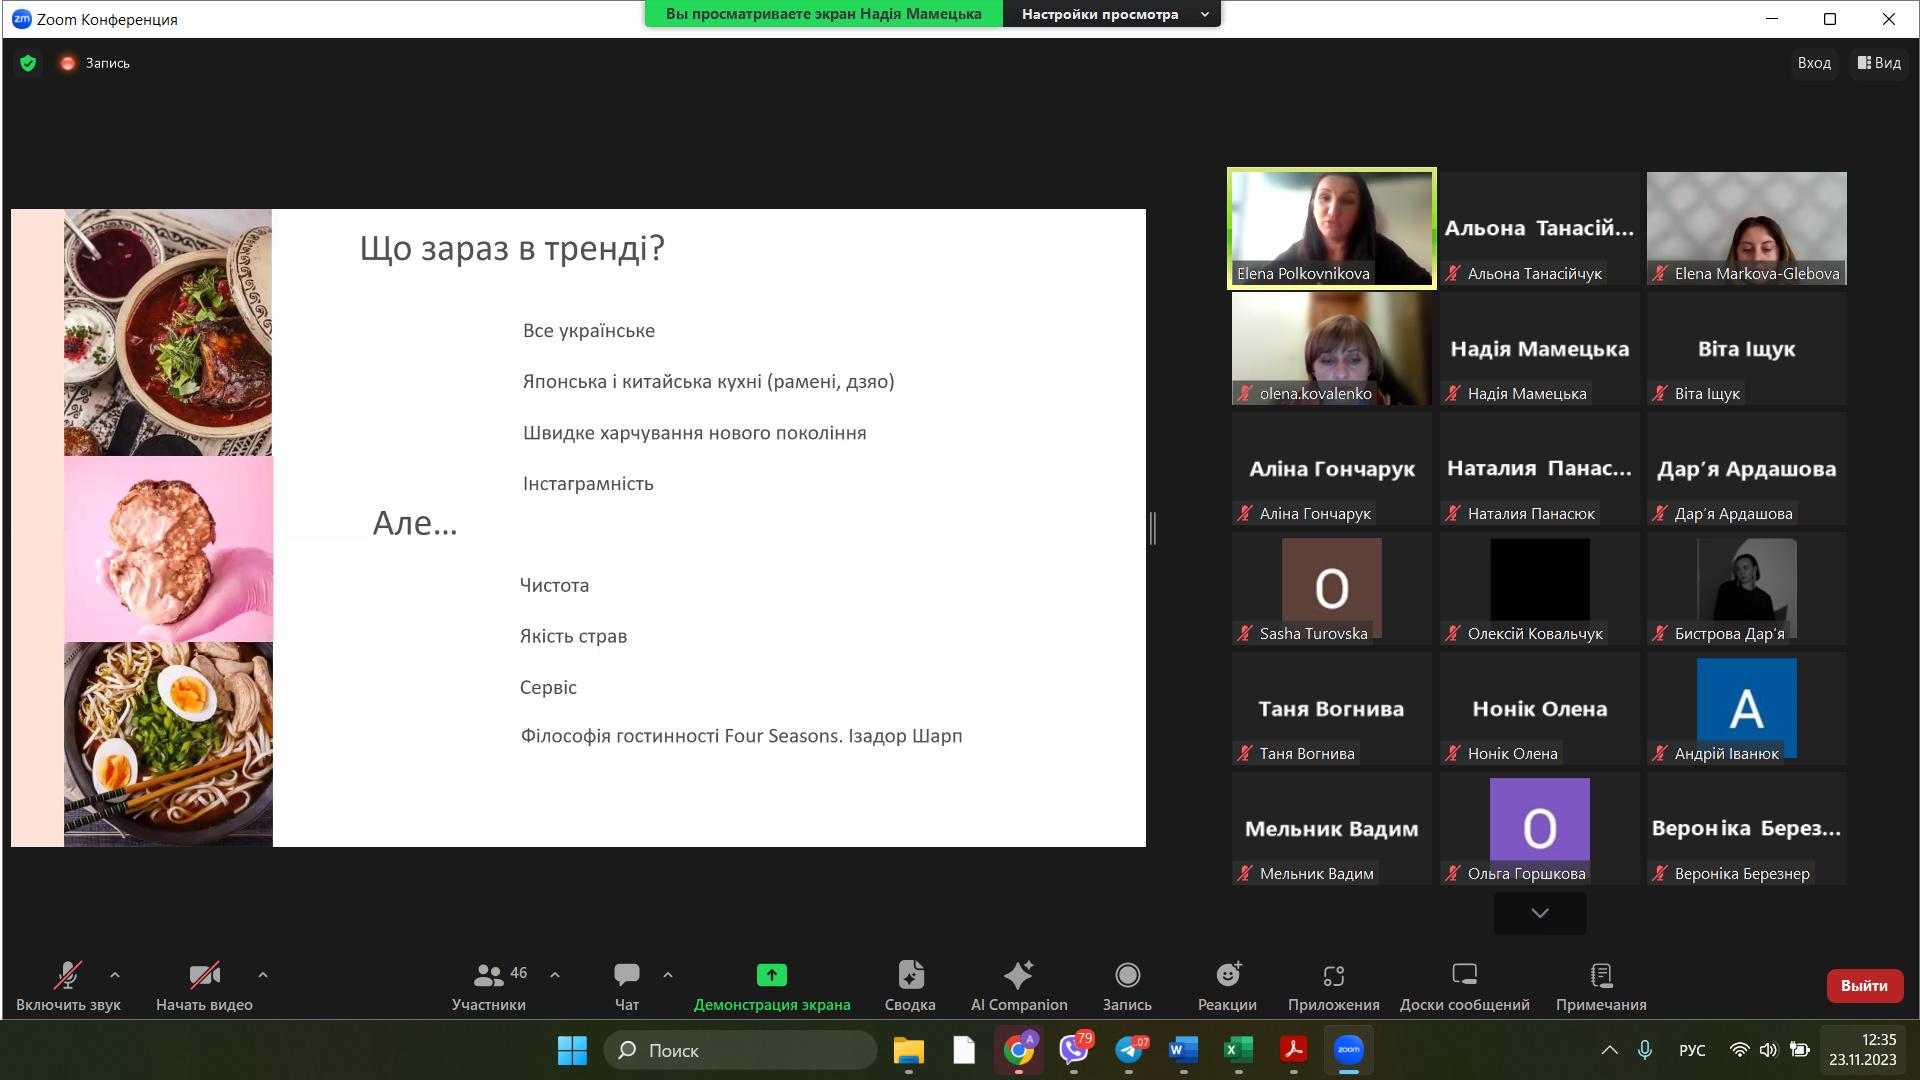Screen dimensions: 1920x1080
Task: Show more participants with down chevron
Action: 1539,913
